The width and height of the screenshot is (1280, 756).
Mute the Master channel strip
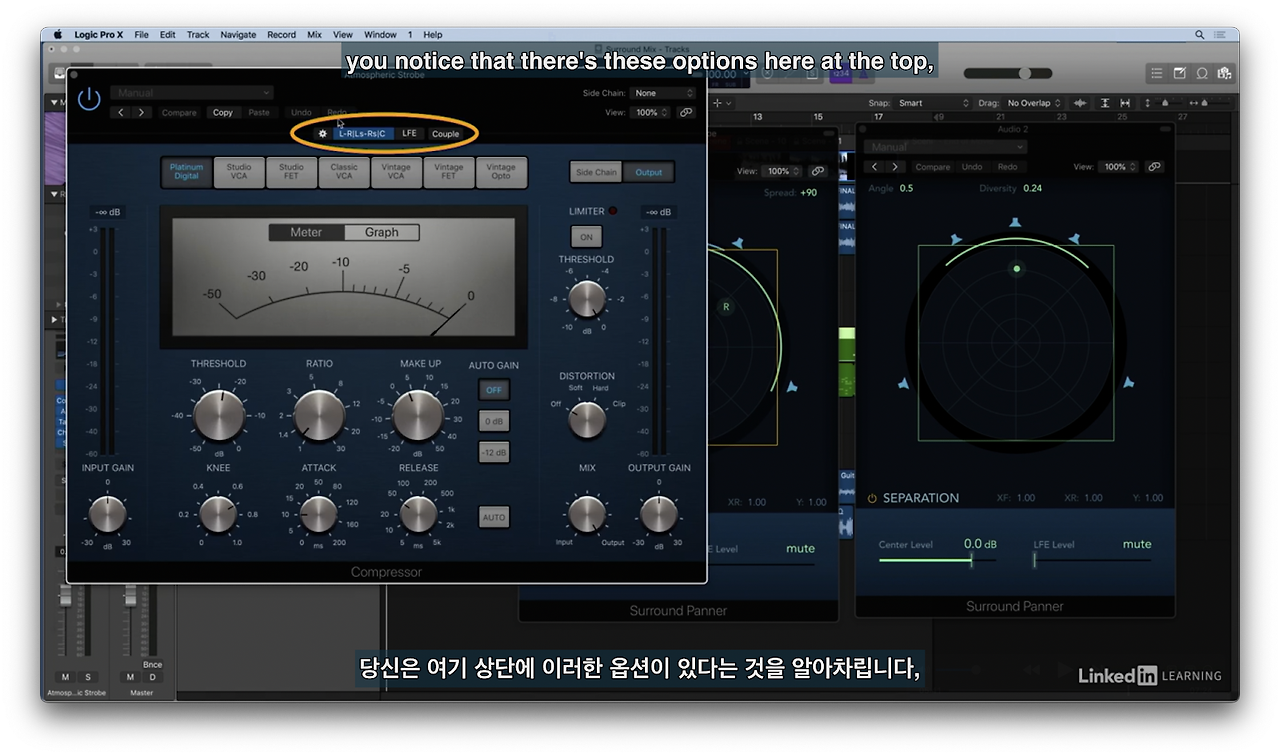[x=130, y=677]
